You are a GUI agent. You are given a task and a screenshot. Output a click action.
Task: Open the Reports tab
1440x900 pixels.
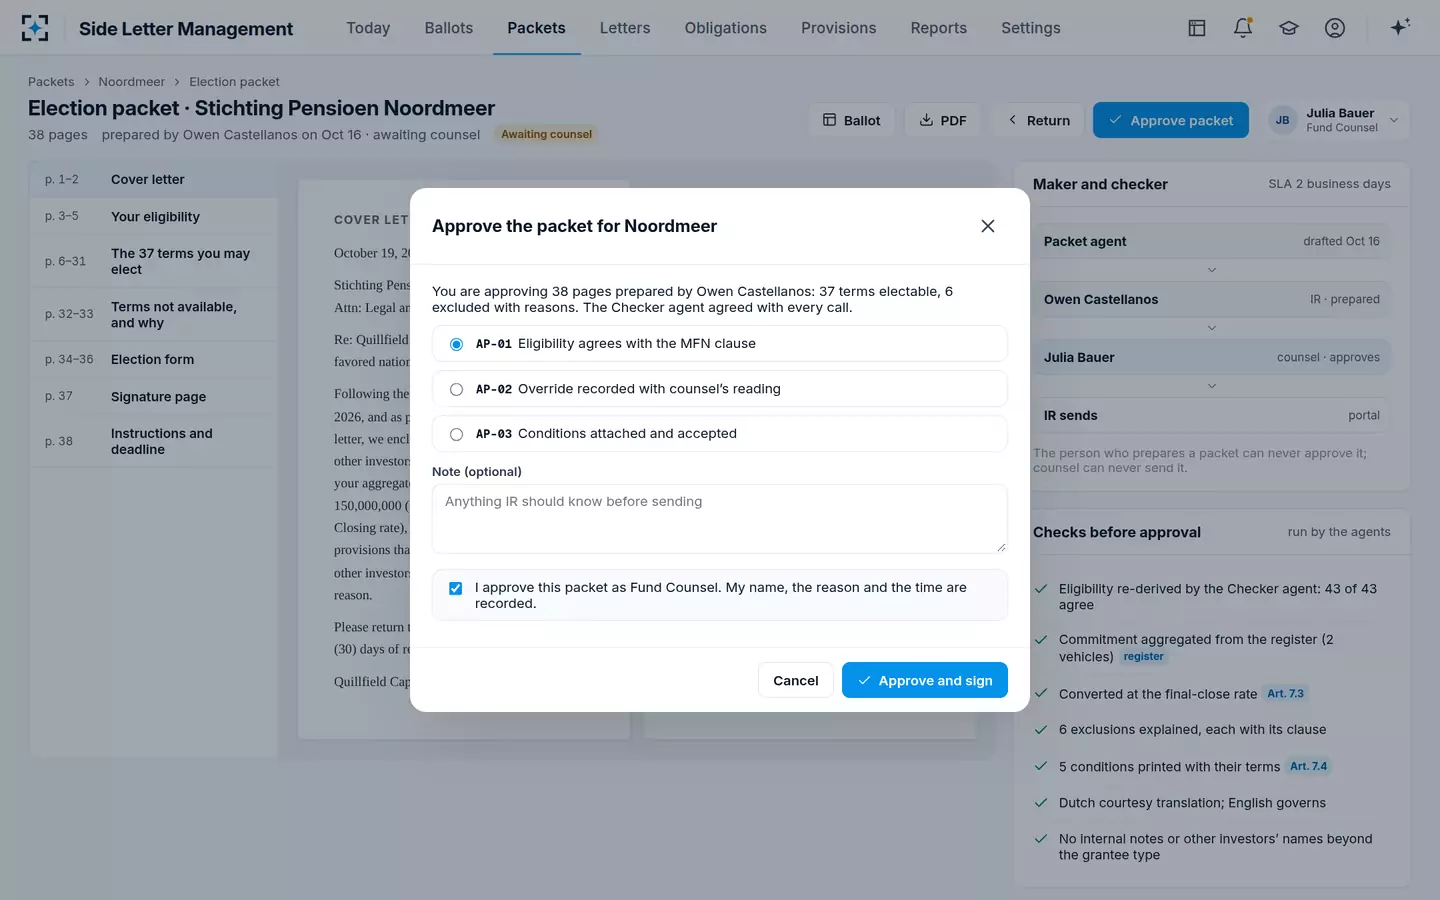[939, 28]
